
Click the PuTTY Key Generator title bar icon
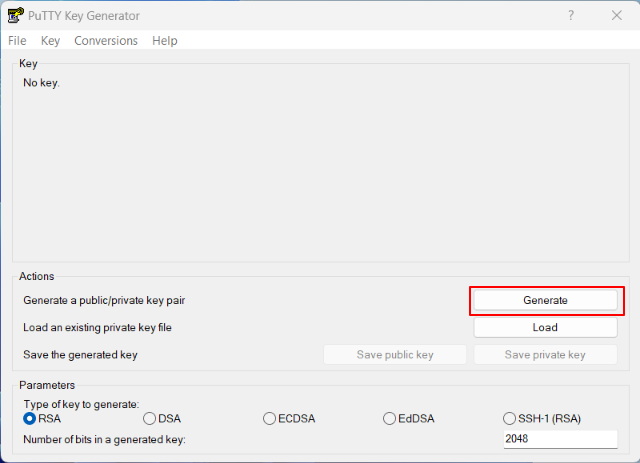coord(15,15)
